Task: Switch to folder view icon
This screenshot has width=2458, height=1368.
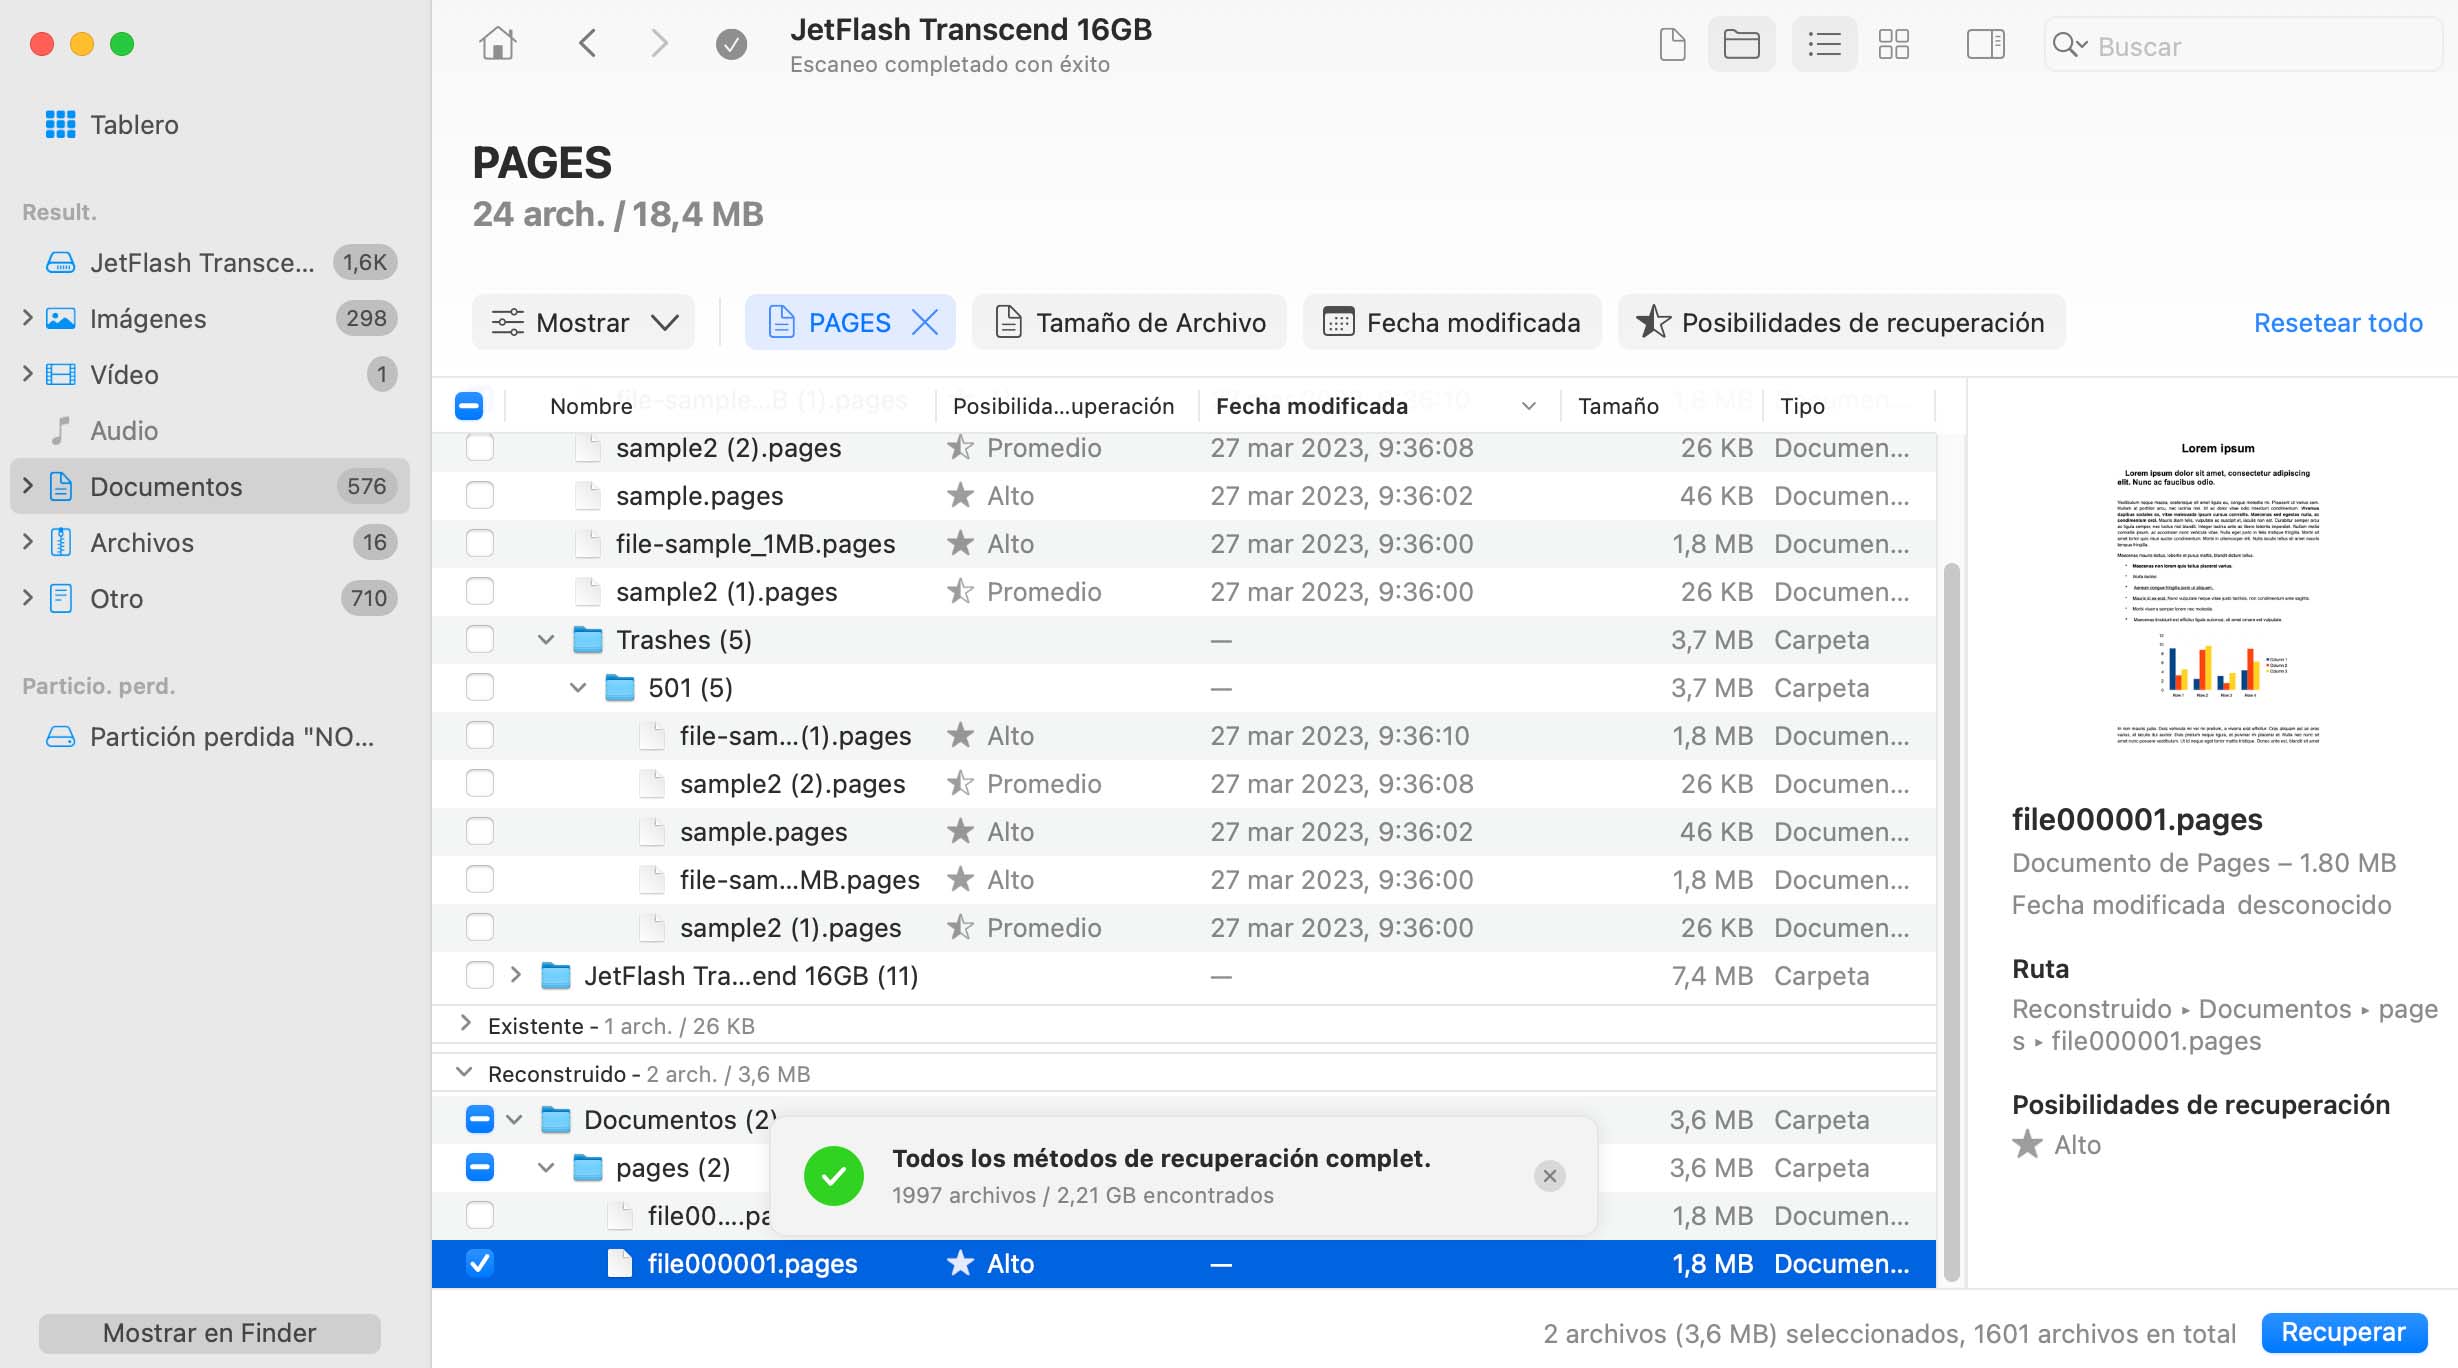Action: (x=1742, y=45)
